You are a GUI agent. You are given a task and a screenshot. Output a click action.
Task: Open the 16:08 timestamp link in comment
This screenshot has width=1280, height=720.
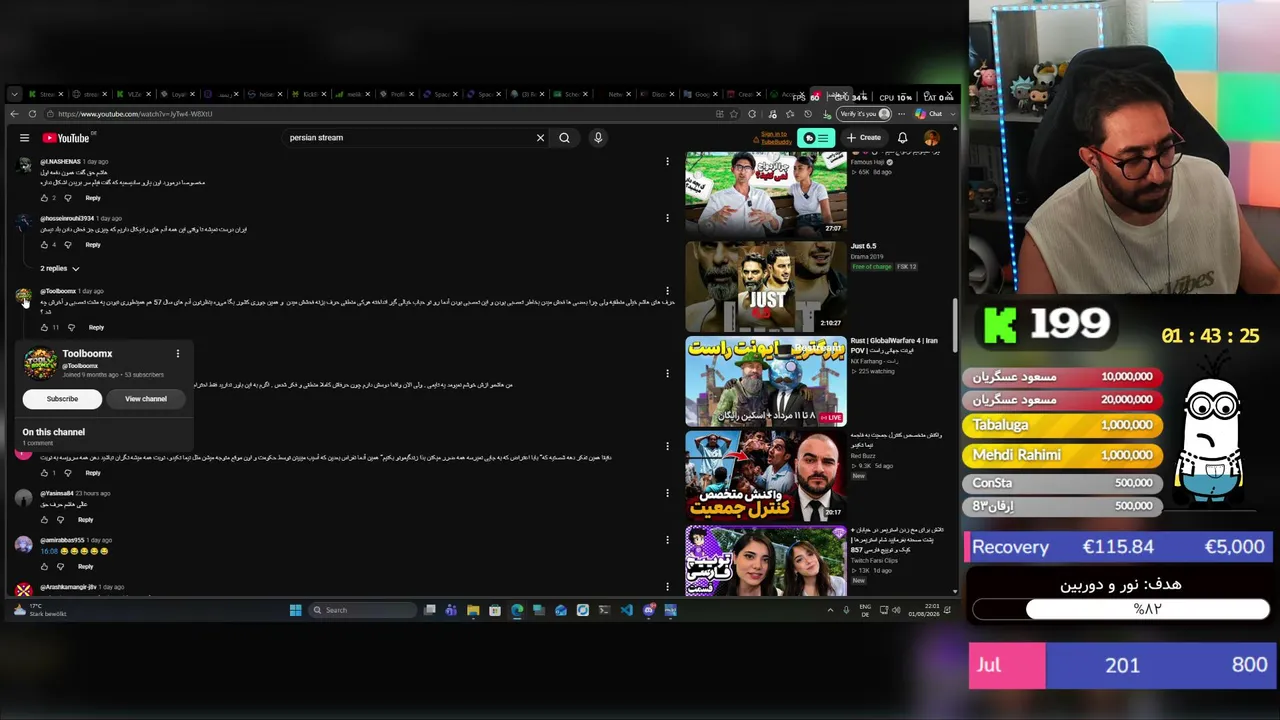[49, 551]
